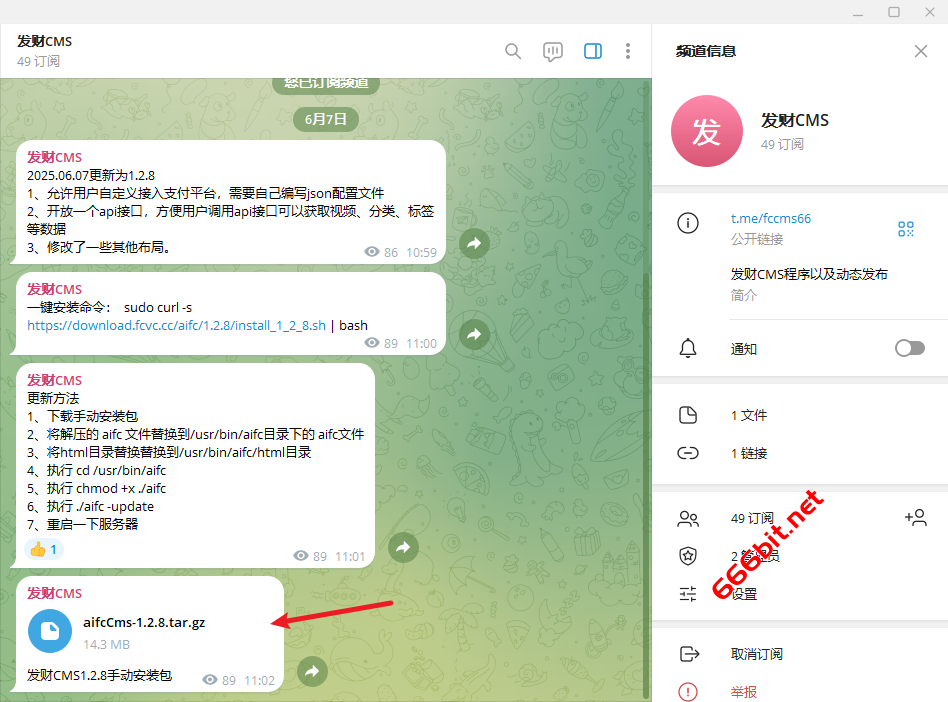This screenshot has height=702, width=948.
Task: Toggle the 通知 notification switch
Action: 910,348
